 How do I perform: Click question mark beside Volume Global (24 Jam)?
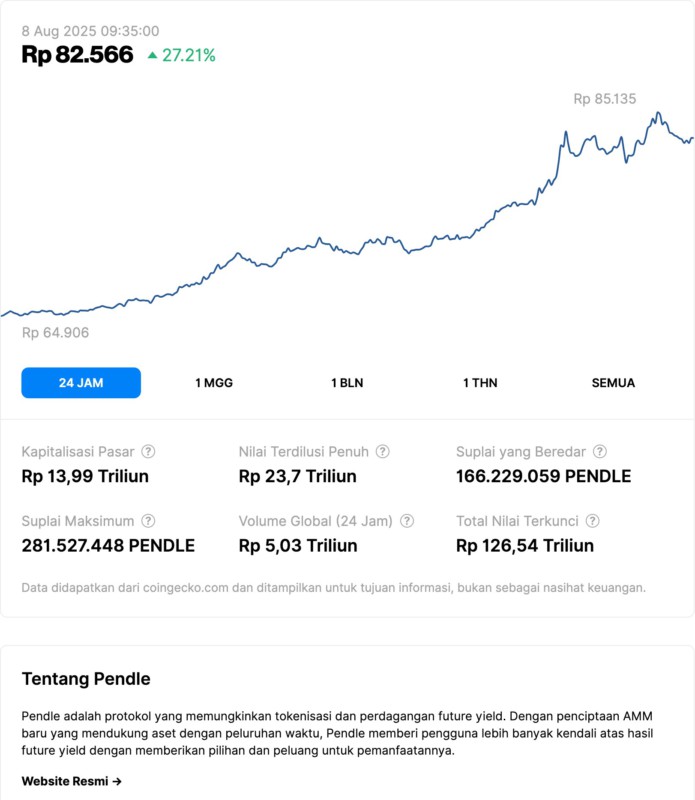pyautogui.click(x=406, y=521)
